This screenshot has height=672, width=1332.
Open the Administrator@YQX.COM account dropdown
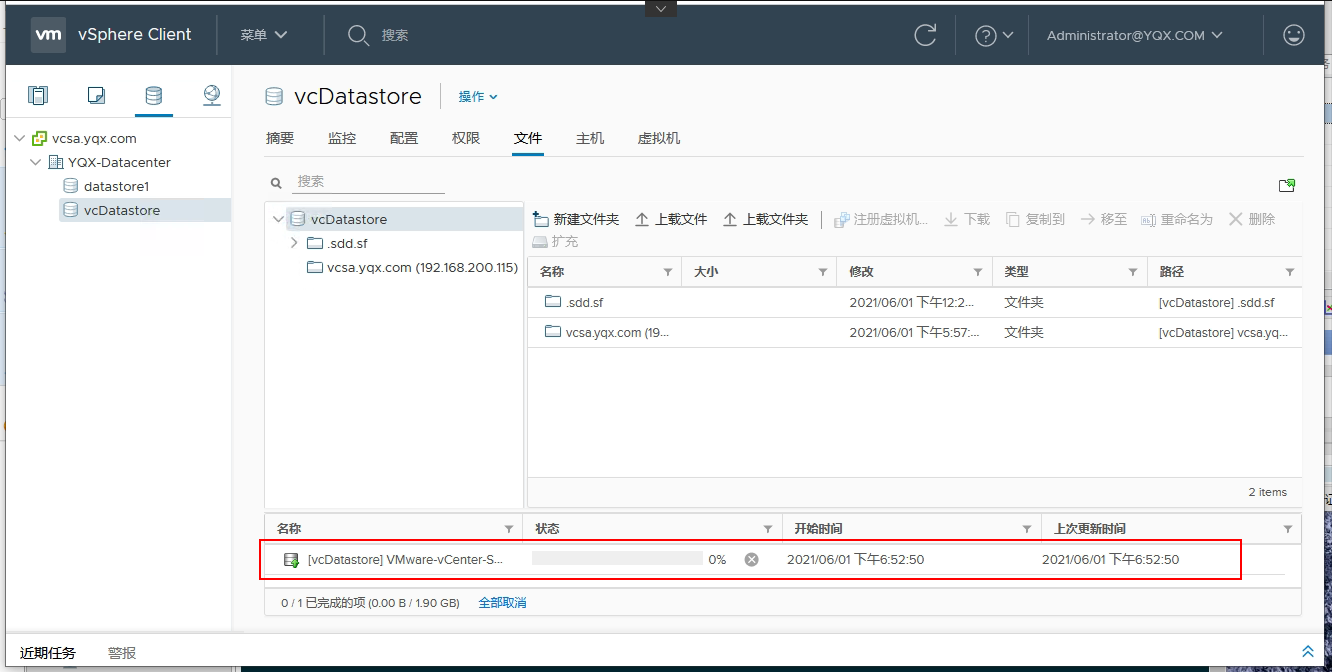click(x=1131, y=34)
